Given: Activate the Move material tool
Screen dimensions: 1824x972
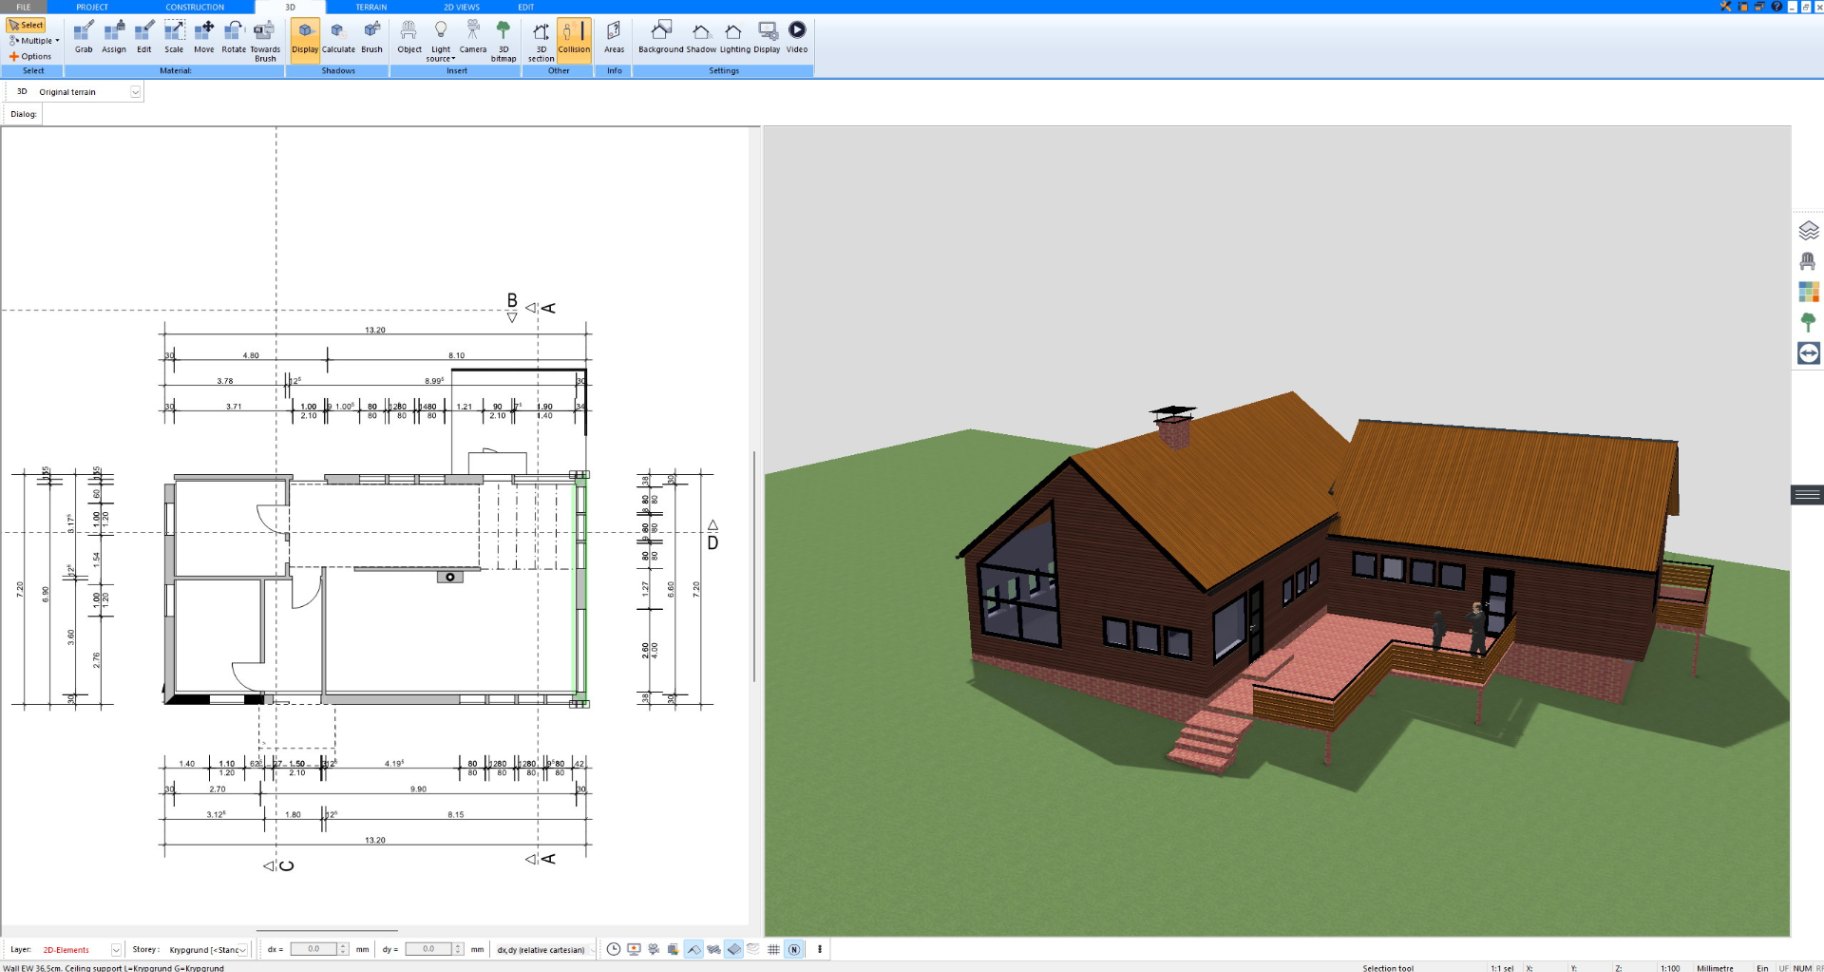Looking at the screenshot, I should click(204, 36).
